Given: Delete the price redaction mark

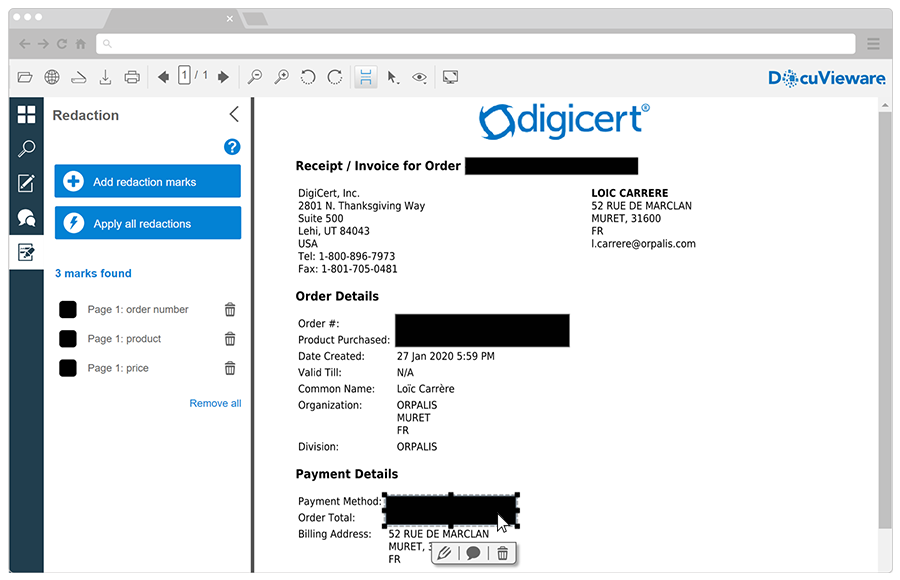Looking at the screenshot, I should click(230, 368).
